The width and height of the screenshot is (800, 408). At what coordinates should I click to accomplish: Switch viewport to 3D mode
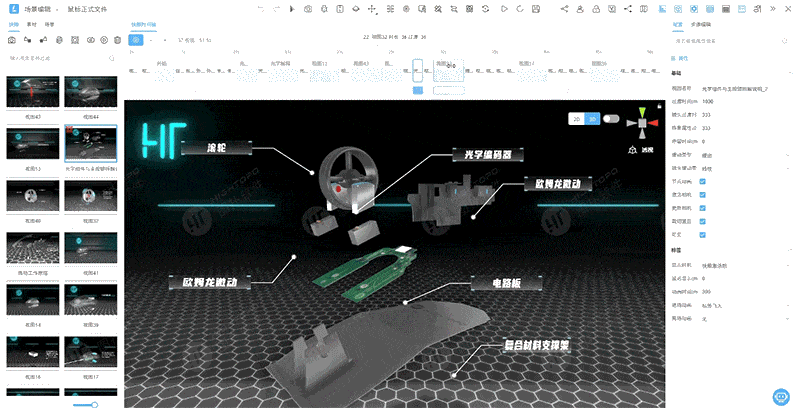(592, 119)
